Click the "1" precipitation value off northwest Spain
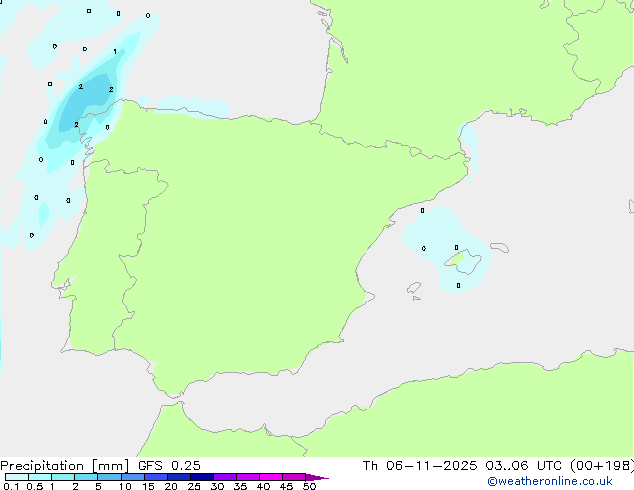This screenshot has width=634, height=490. (114, 51)
